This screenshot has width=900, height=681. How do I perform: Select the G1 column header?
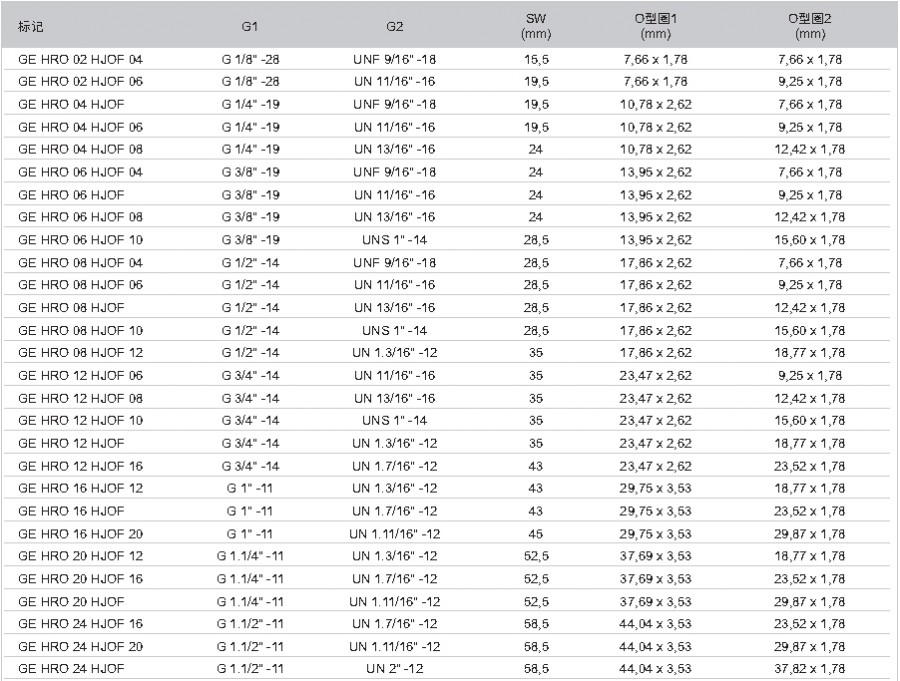pos(250,26)
